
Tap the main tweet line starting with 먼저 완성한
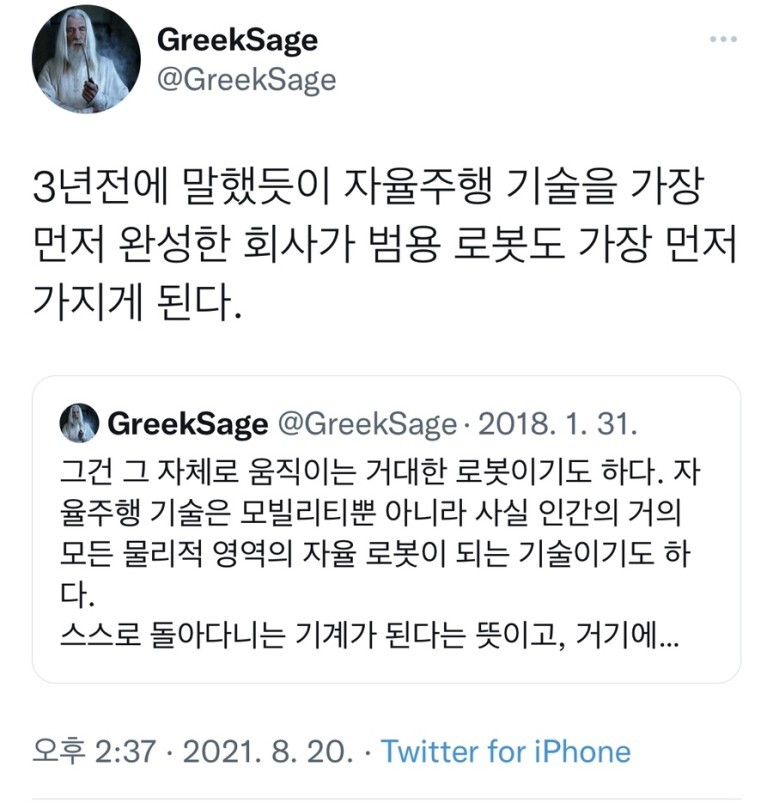click(x=384, y=244)
